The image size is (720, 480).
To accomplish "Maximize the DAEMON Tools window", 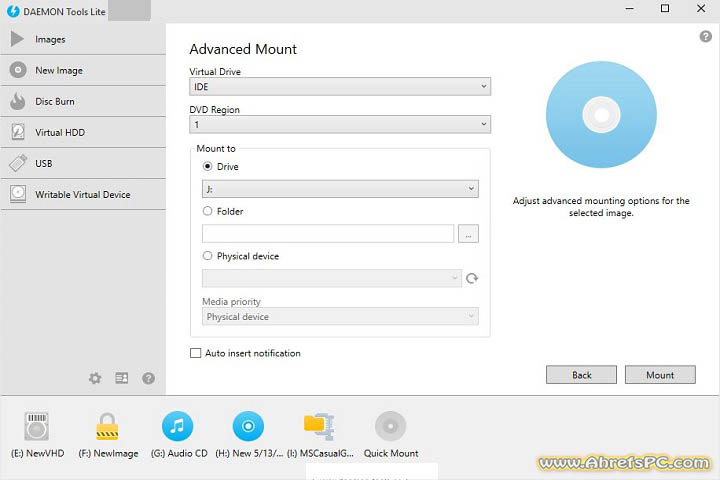I will coord(664,8).
